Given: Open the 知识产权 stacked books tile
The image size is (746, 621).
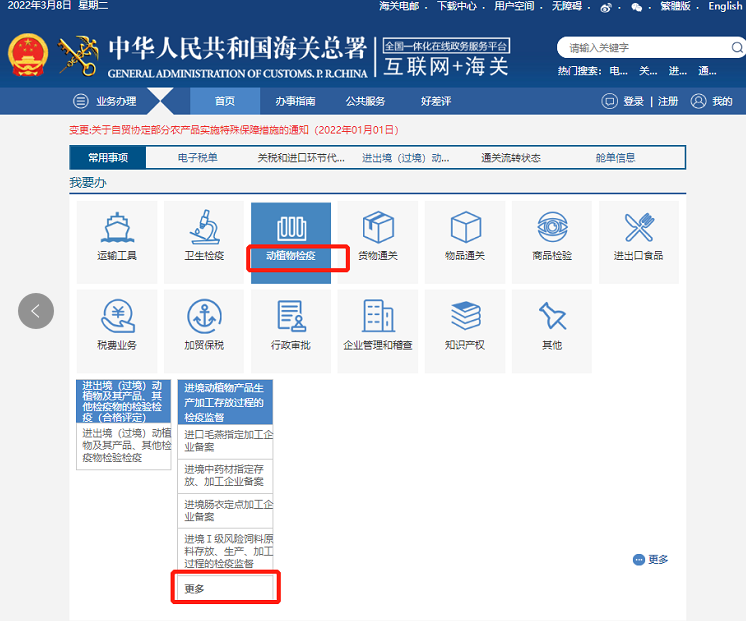Looking at the screenshot, I should tap(465, 331).
